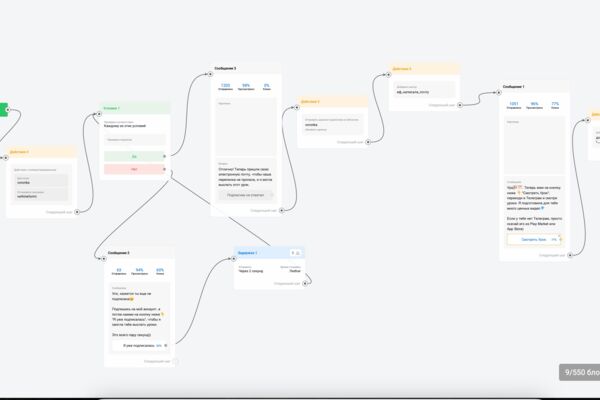Click the 96% read statistic in Сообщение 1
The height and width of the screenshot is (400, 600).
pyautogui.click(x=534, y=104)
